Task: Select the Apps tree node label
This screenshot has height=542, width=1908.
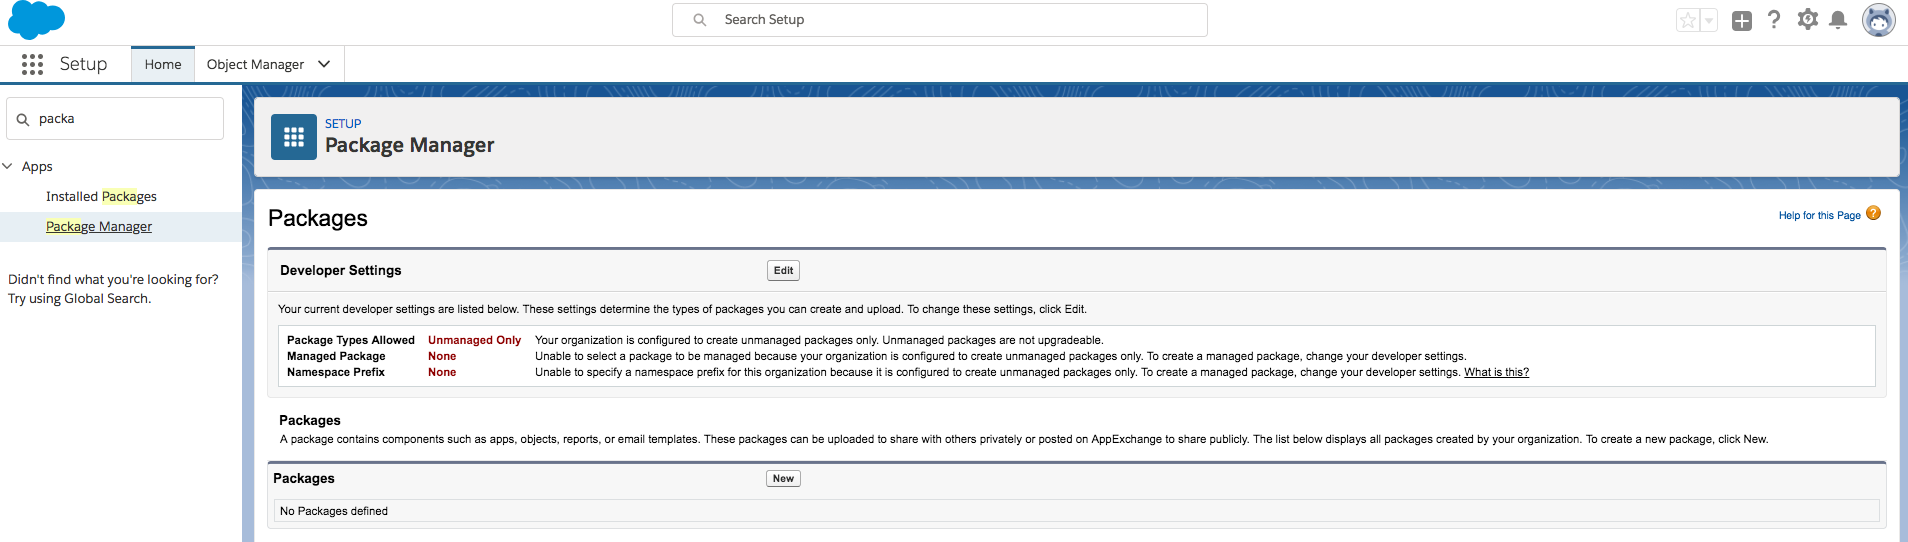Action: click(37, 167)
